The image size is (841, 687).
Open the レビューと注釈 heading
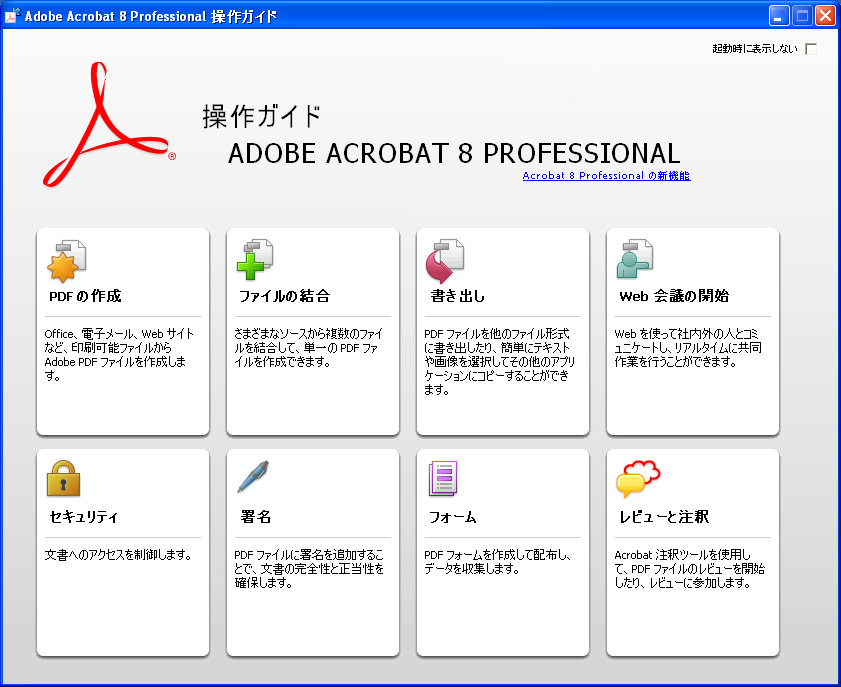pyautogui.click(x=664, y=517)
